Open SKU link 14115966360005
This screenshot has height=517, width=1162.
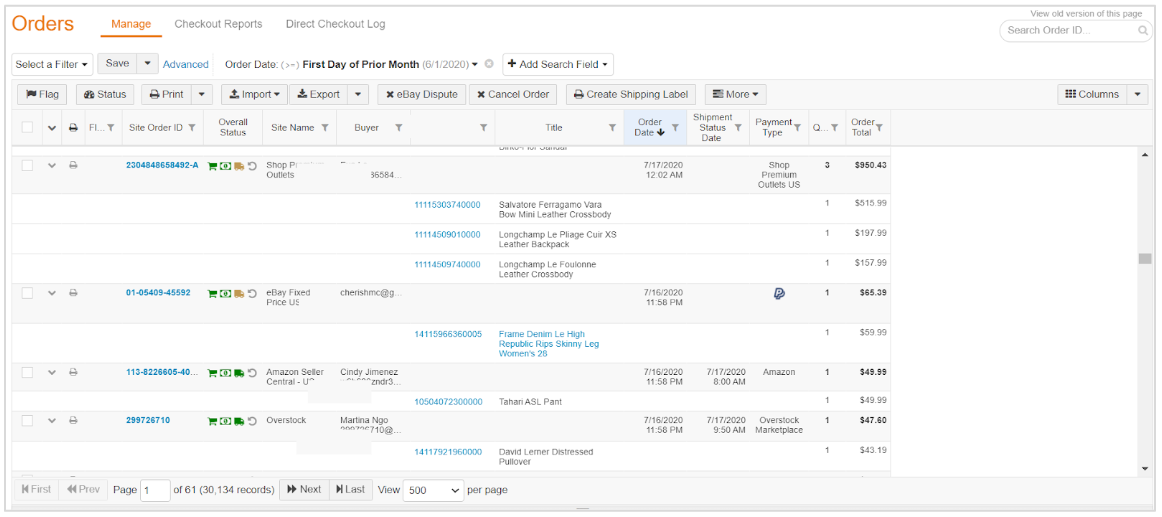click(x=448, y=334)
